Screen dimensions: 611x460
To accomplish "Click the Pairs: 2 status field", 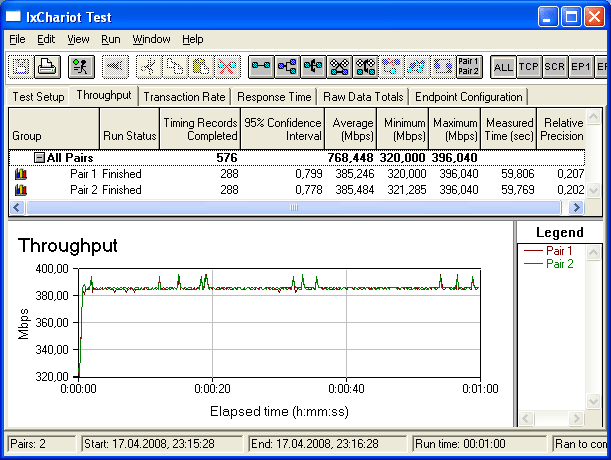I will pyautogui.click(x=41, y=444).
